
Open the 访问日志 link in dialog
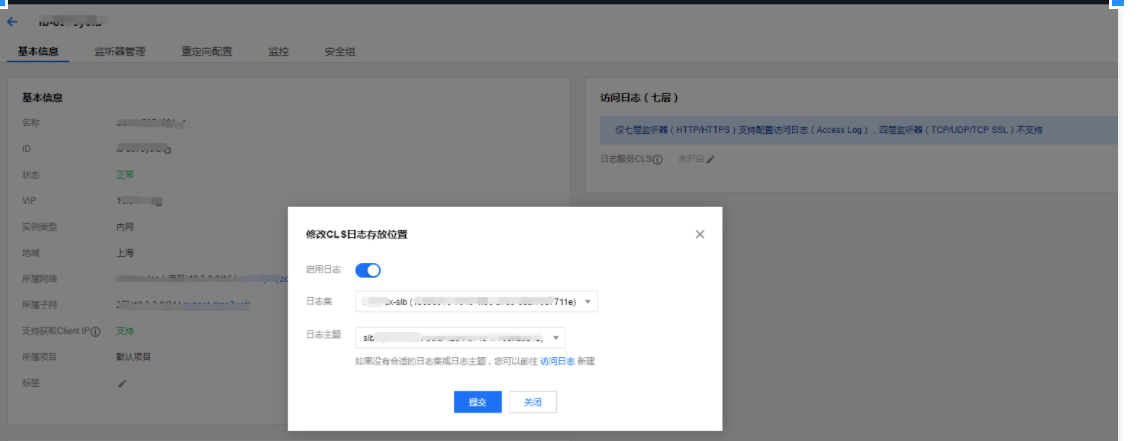click(x=558, y=361)
